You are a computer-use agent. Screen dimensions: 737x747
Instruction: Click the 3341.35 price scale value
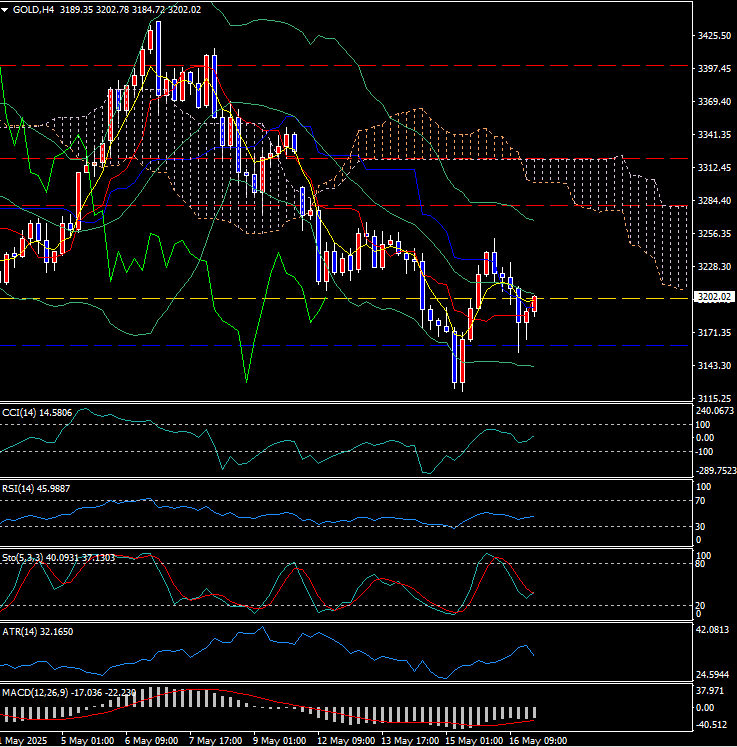[x=714, y=135]
